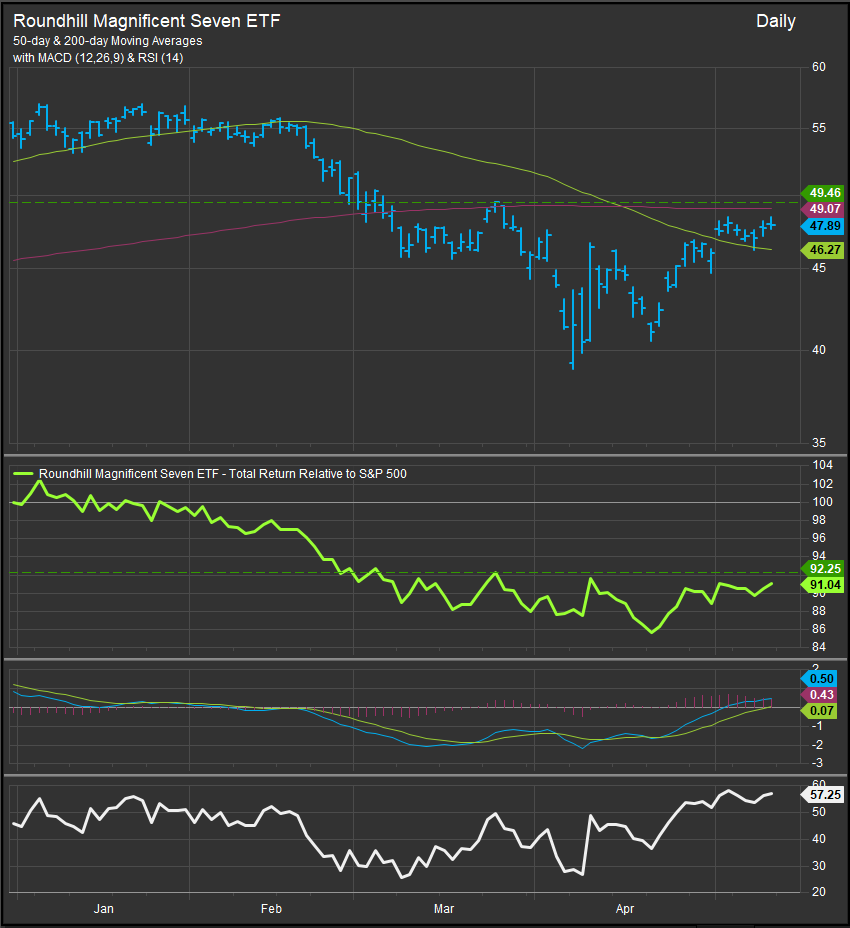Click the 35 label on the price axis
This screenshot has width=850, height=928.
(x=819, y=443)
